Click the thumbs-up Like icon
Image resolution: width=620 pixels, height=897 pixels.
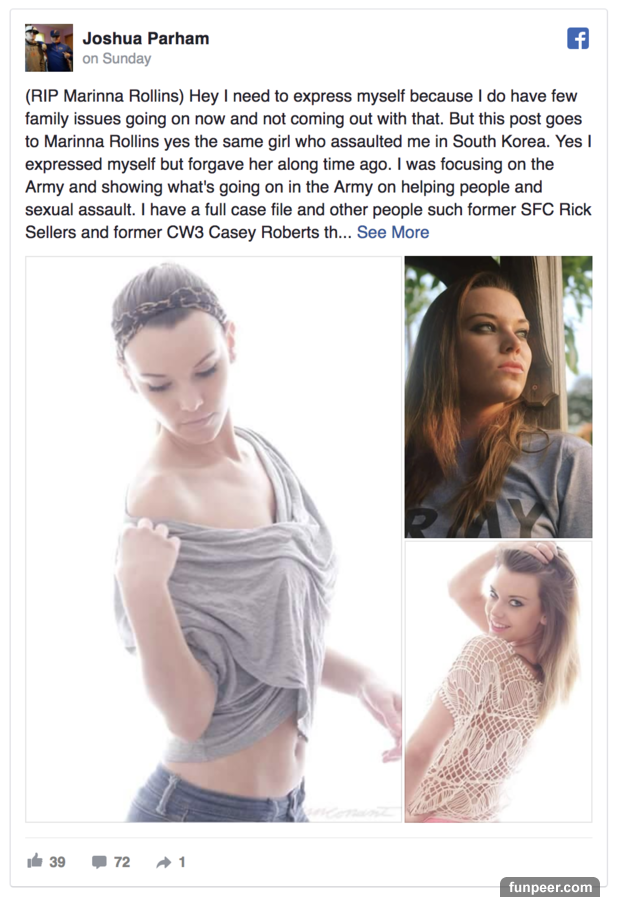coord(35,861)
